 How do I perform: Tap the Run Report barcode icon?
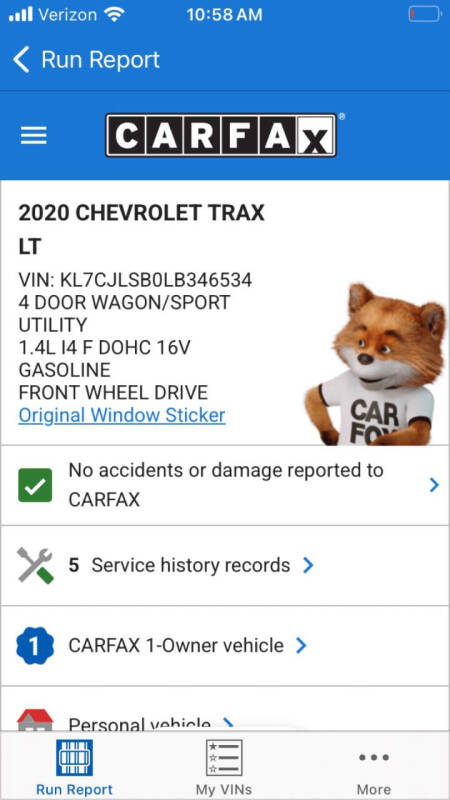pos(74,758)
